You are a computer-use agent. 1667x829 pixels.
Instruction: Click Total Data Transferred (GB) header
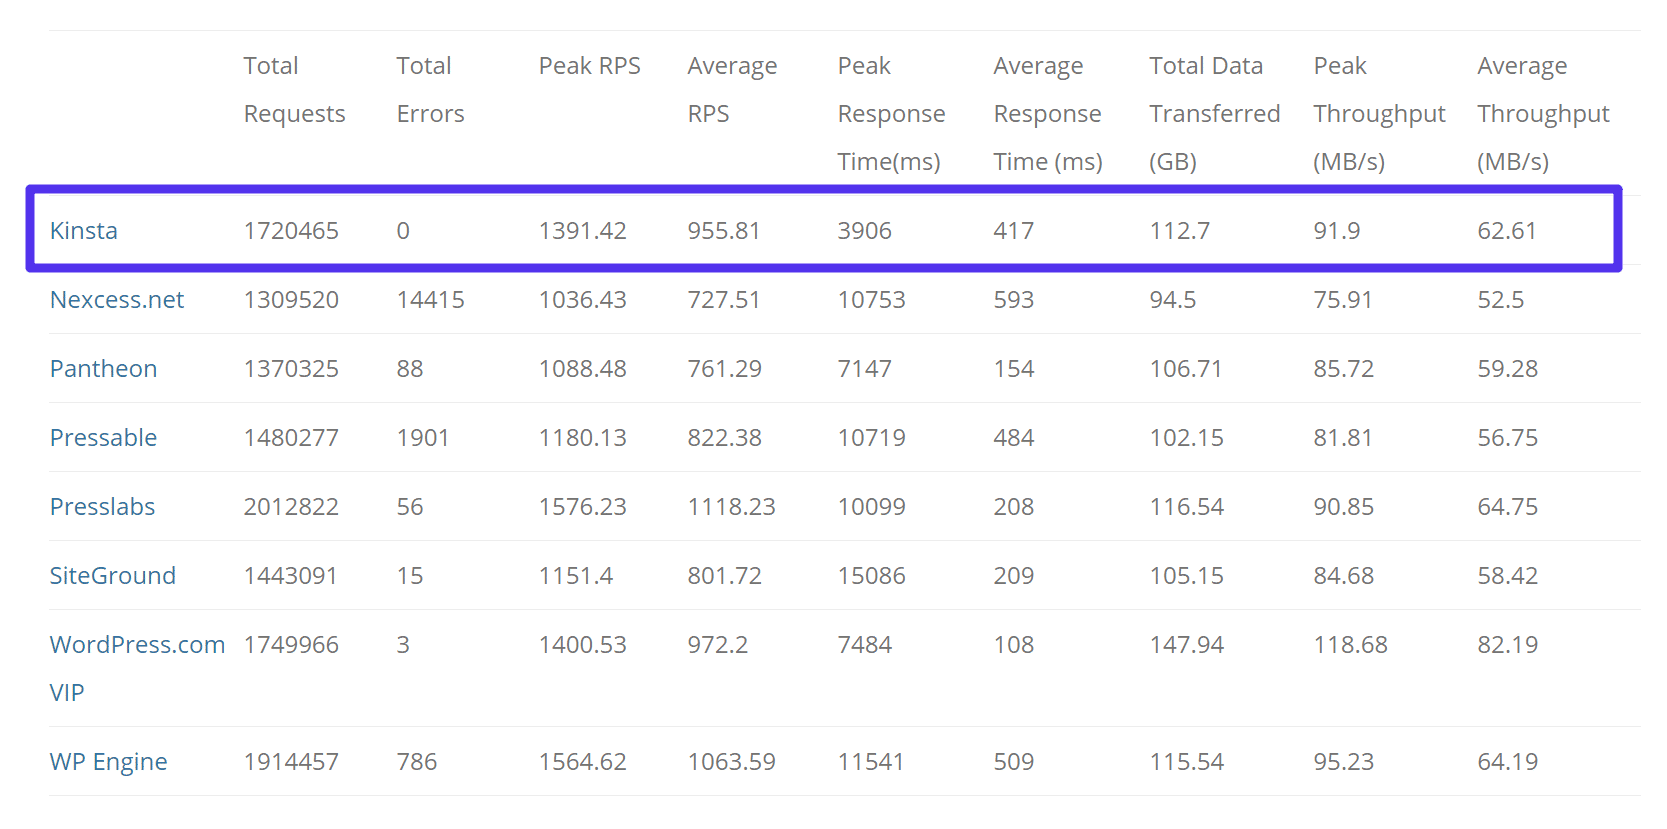tap(1214, 114)
